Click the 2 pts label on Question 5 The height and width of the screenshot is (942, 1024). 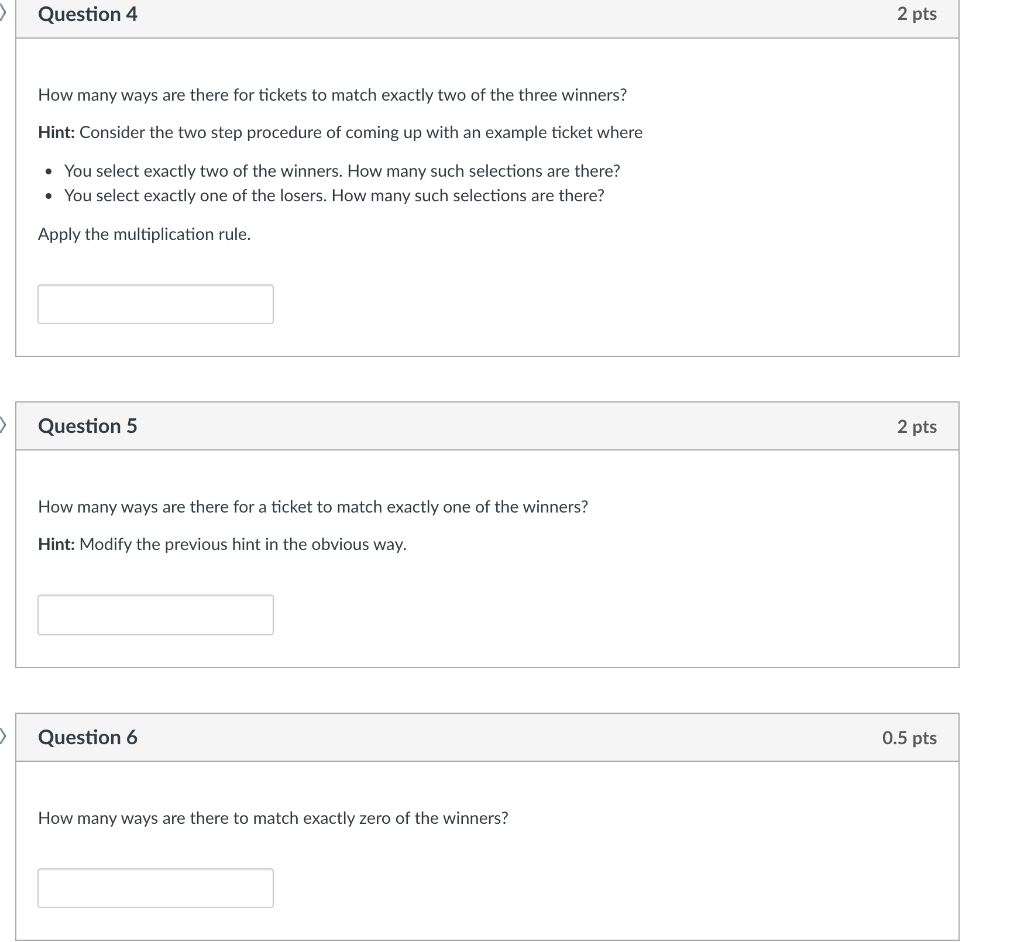coord(917,425)
